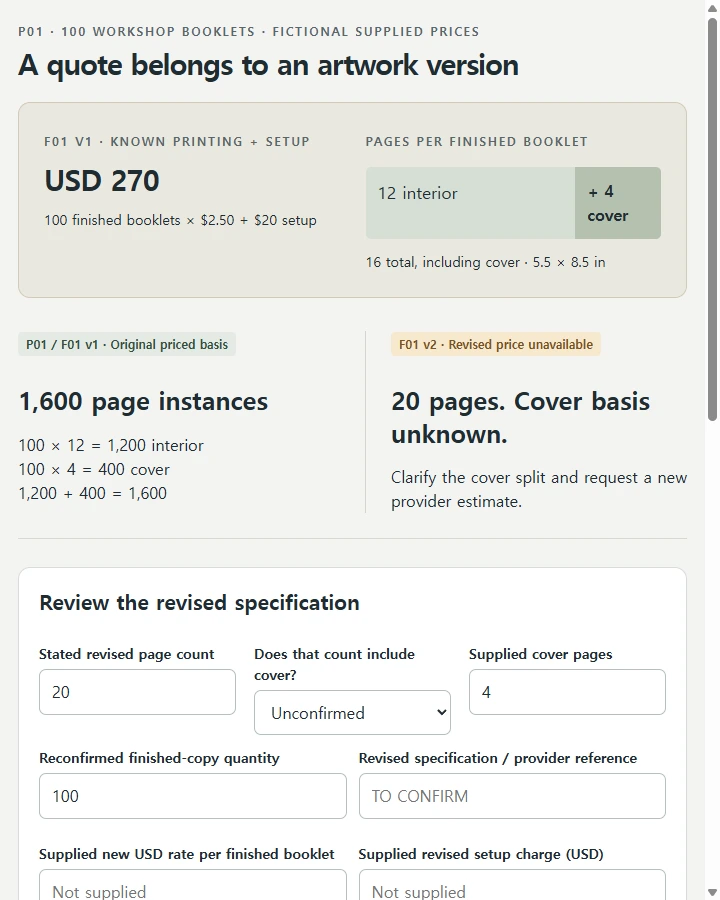Click the '20 pages. Cover basis unknown.' heading
This screenshot has height=900, width=720.
(x=521, y=418)
